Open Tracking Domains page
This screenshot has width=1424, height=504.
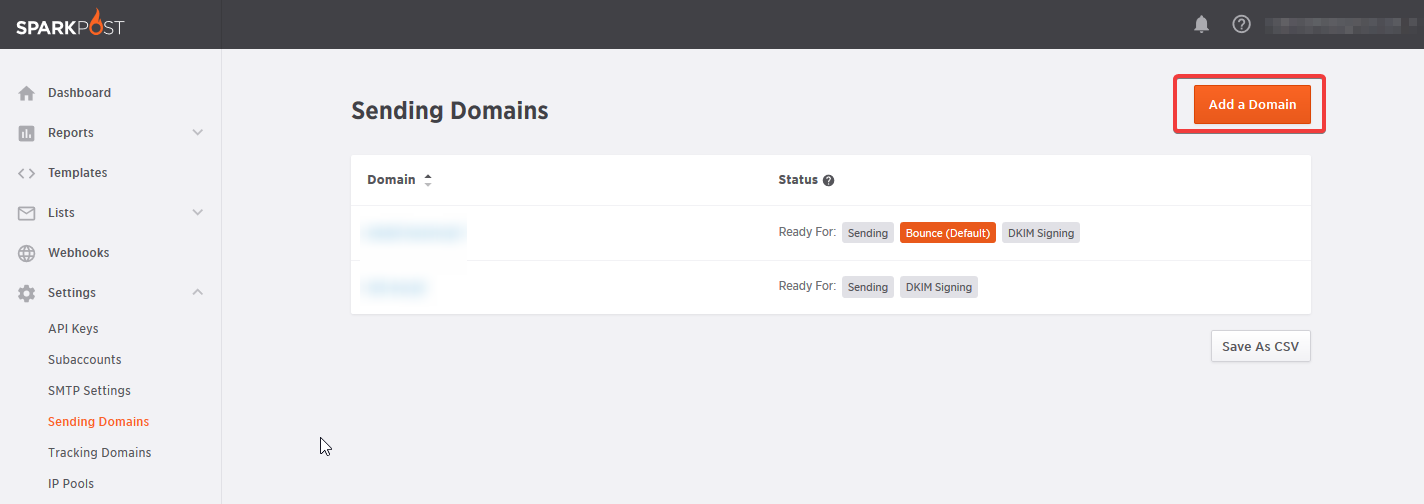[99, 453]
